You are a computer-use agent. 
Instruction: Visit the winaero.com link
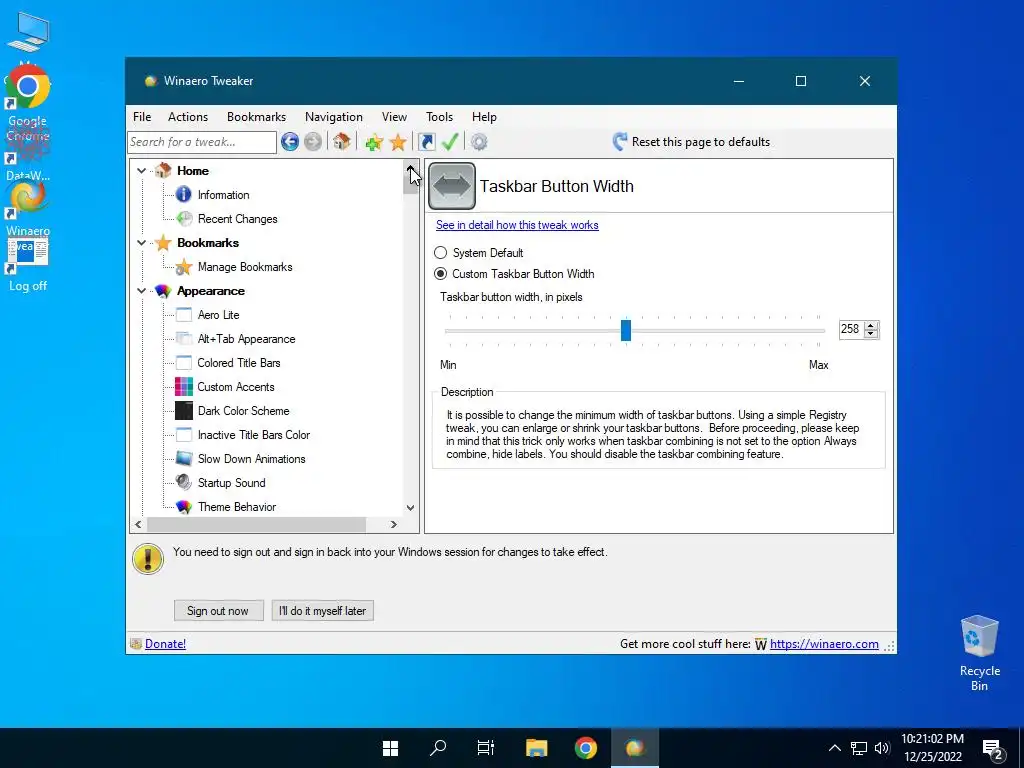point(824,644)
